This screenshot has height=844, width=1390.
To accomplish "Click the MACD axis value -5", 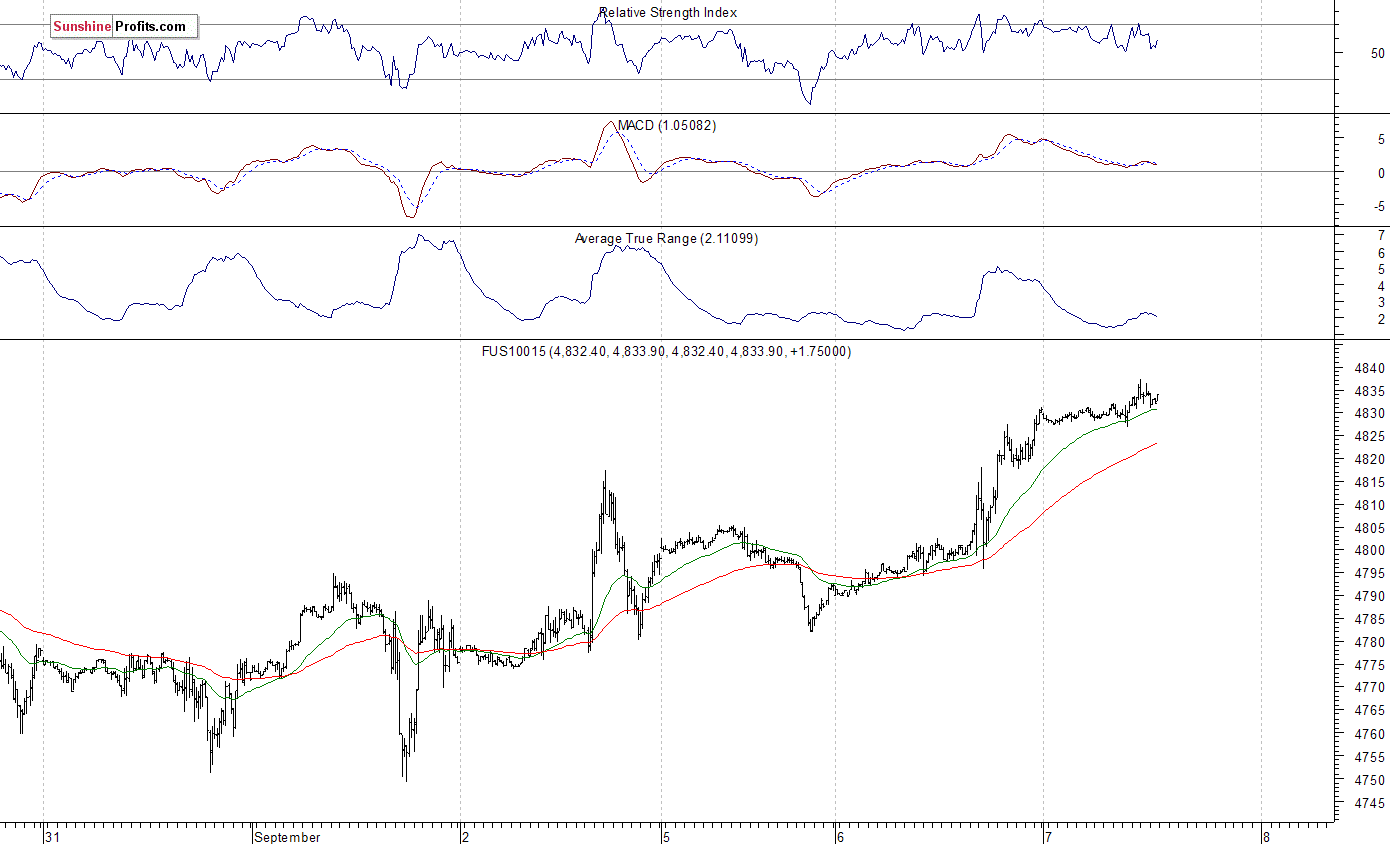I will 1379,208.
